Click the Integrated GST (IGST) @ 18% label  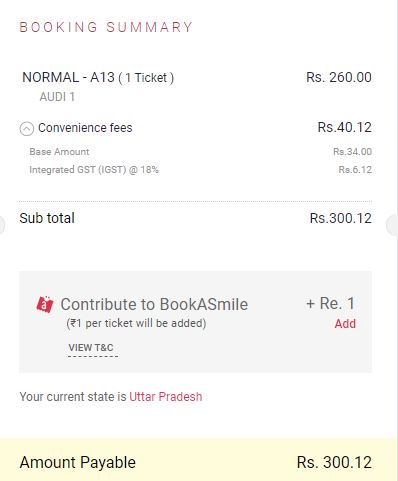pos(94,170)
